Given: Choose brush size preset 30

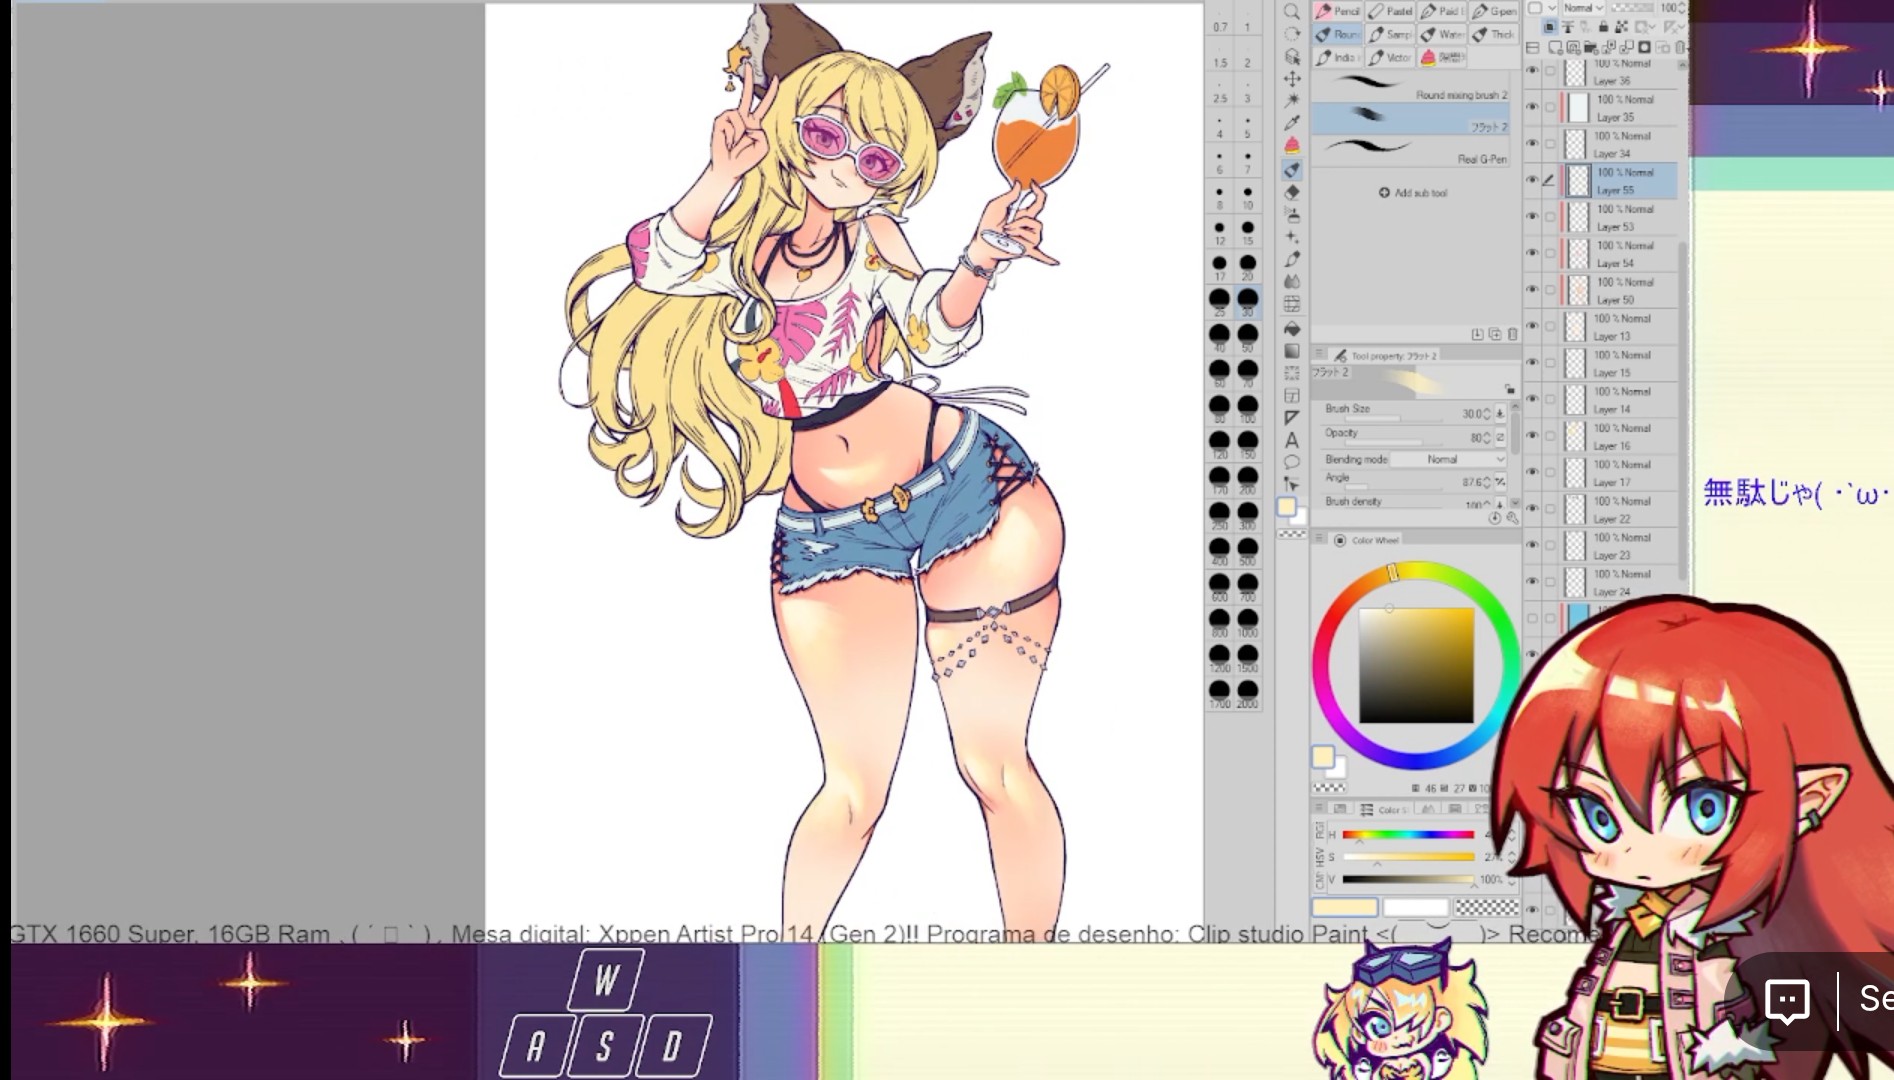Looking at the screenshot, I should point(1247,300).
